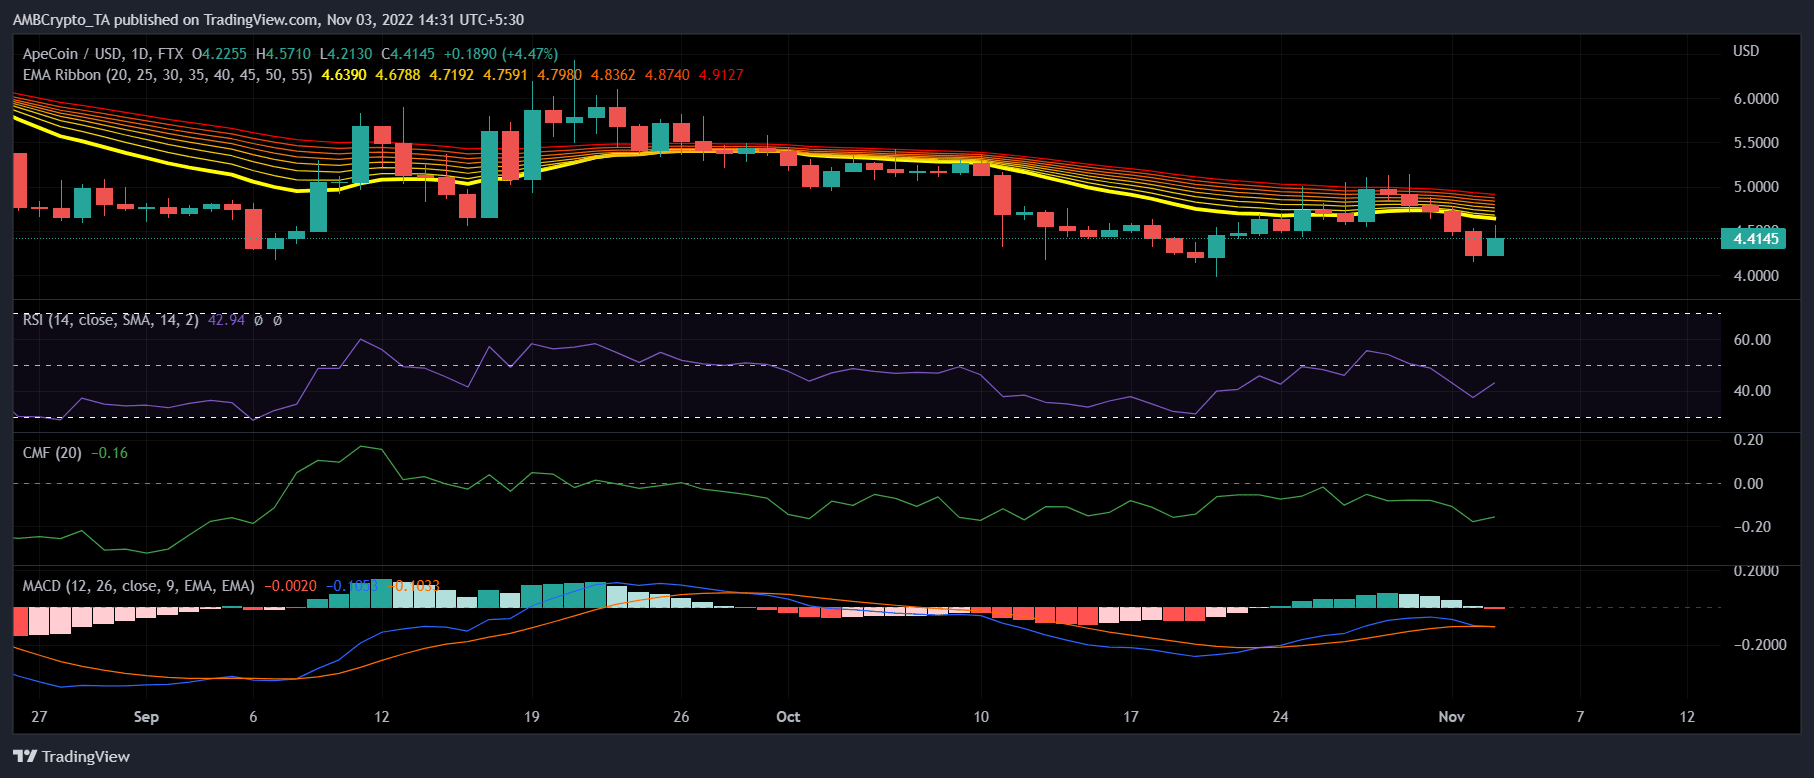
Task: Click the low value 4.2130
Action: 351,54
